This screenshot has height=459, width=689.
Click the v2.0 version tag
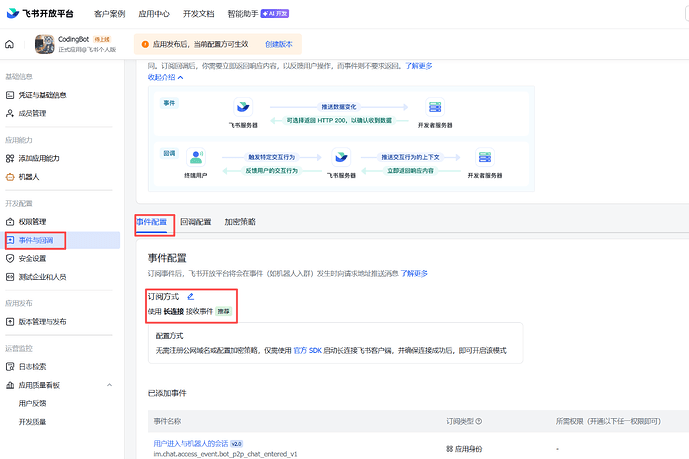236,444
